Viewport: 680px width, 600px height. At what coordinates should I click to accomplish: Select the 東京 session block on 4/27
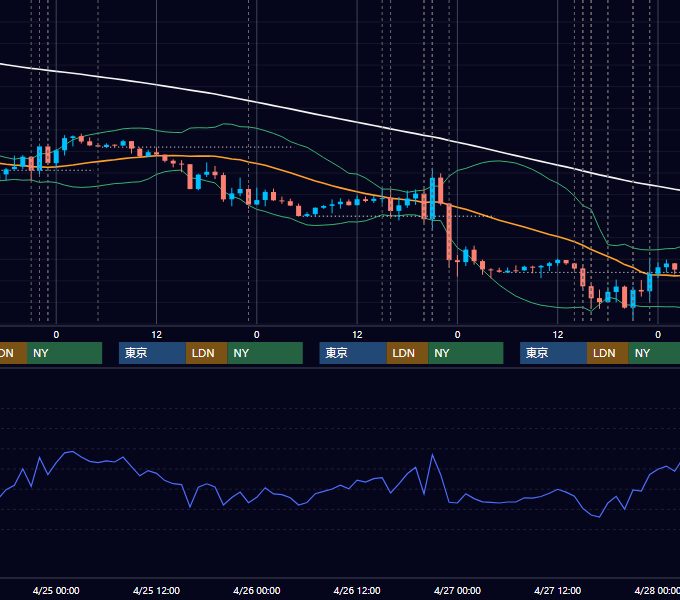click(x=553, y=353)
